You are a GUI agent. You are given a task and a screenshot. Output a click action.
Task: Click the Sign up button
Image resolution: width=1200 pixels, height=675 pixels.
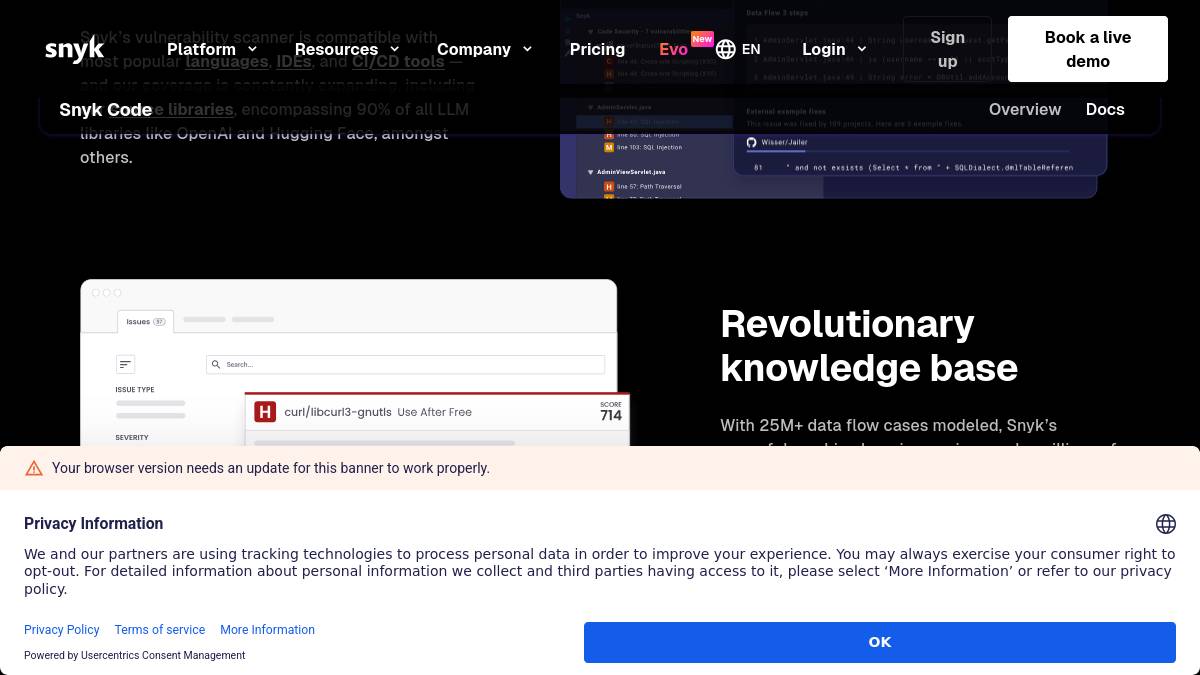click(947, 49)
